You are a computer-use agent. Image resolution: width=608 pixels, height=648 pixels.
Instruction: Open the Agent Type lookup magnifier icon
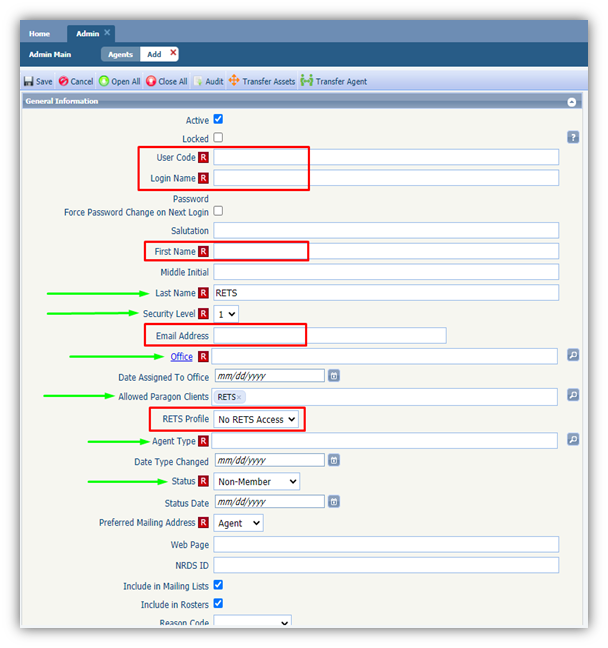tap(573, 439)
